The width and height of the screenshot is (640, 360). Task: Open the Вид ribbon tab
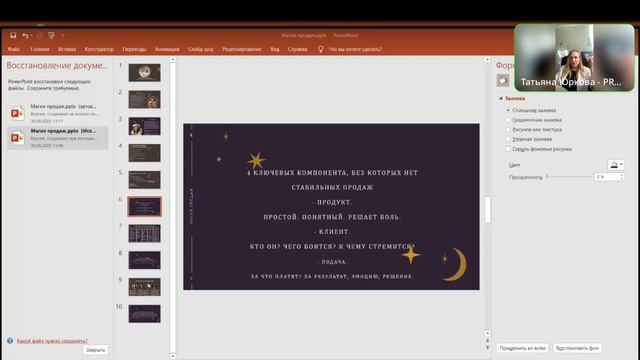pyautogui.click(x=275, y=49)
